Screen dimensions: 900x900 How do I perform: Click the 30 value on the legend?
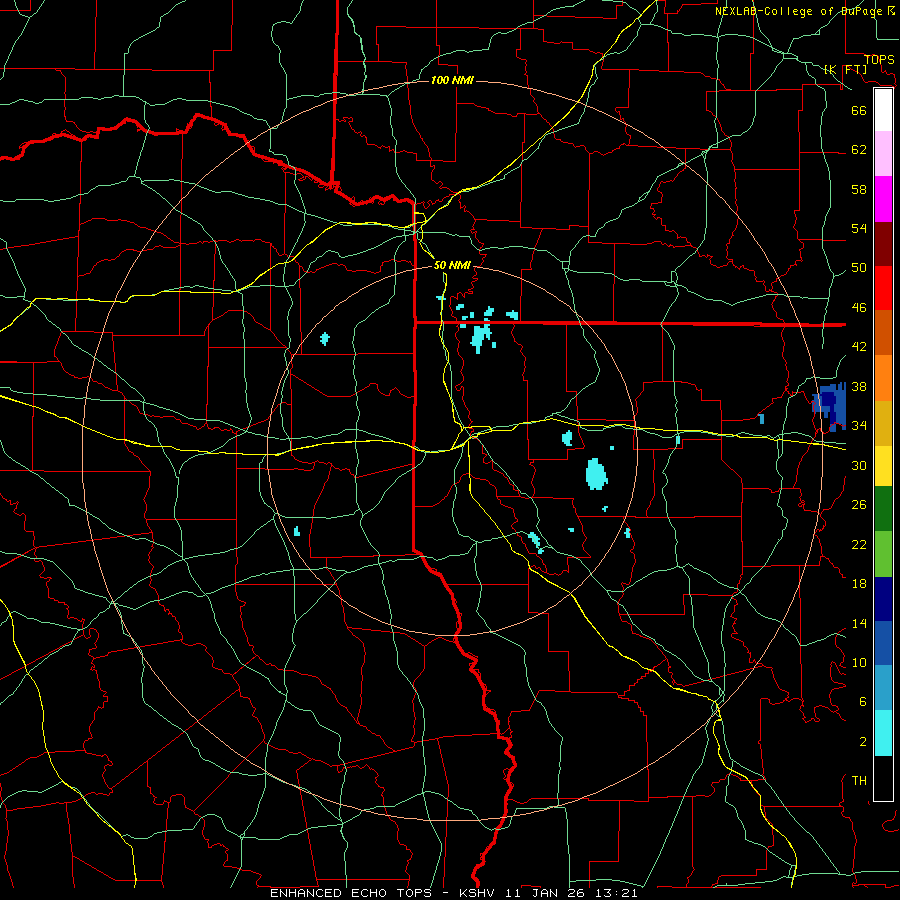pos(859,465)
